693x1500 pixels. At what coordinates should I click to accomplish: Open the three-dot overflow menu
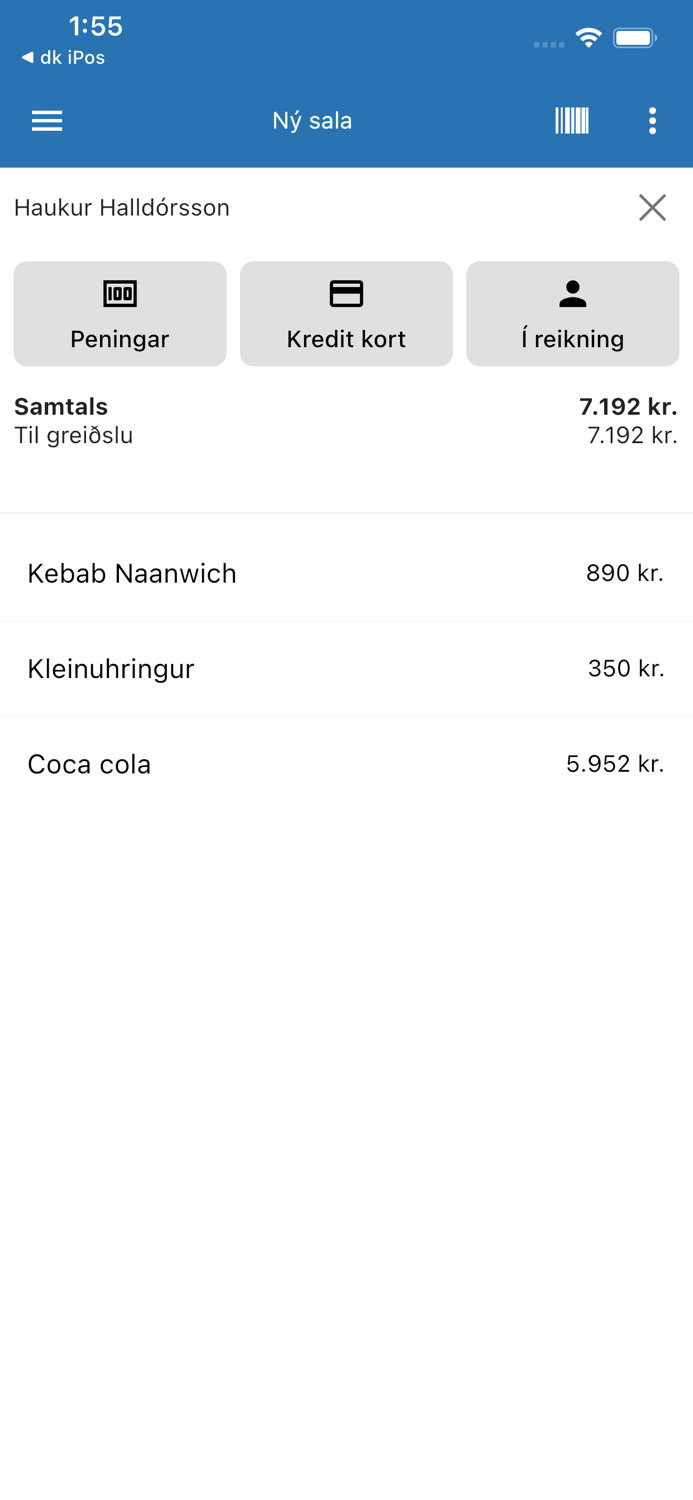click(652, 120)
